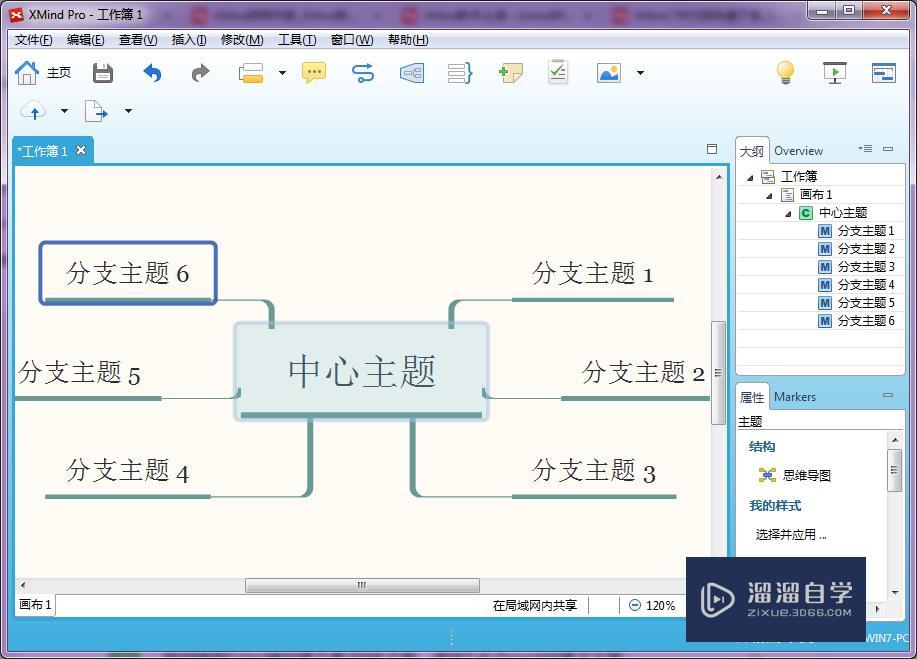Add a note with the sticky note icon
This screenshot has height=659, width=917.
coord(511,73)
